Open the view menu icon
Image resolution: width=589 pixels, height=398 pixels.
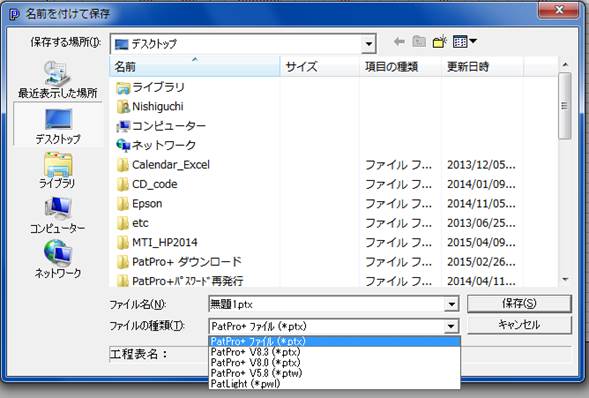464,42
